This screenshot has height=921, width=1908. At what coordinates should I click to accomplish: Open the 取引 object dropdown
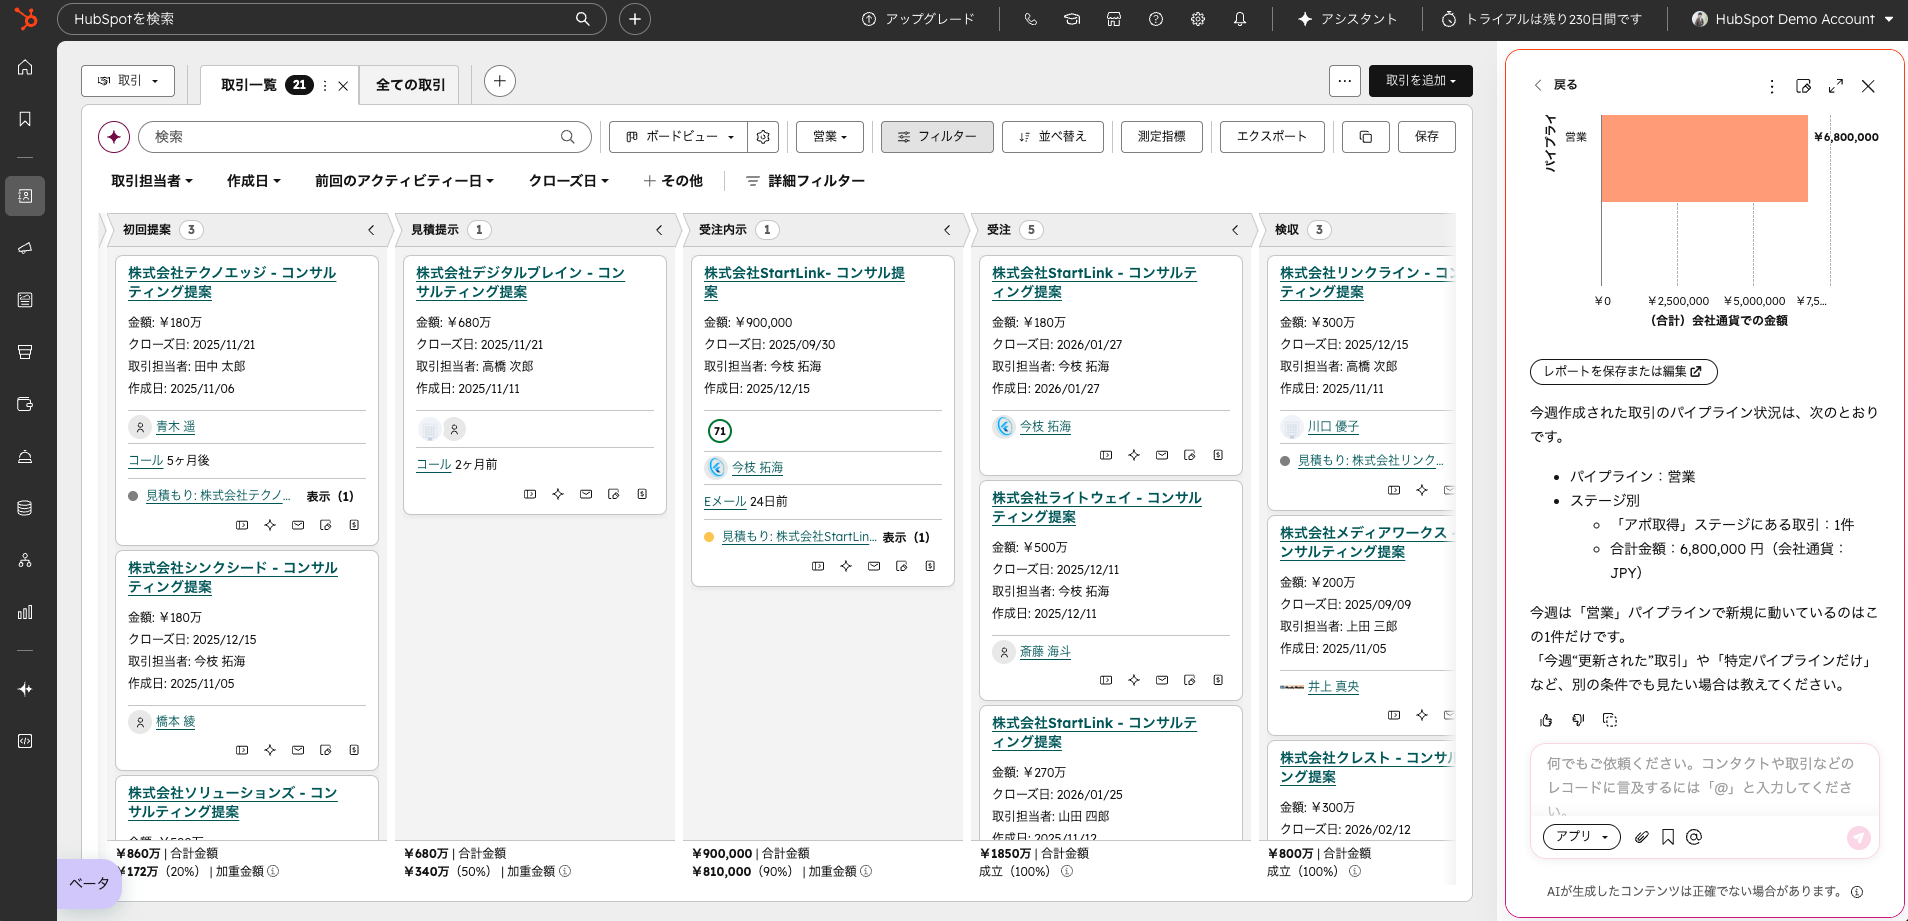tap(128, 81)
